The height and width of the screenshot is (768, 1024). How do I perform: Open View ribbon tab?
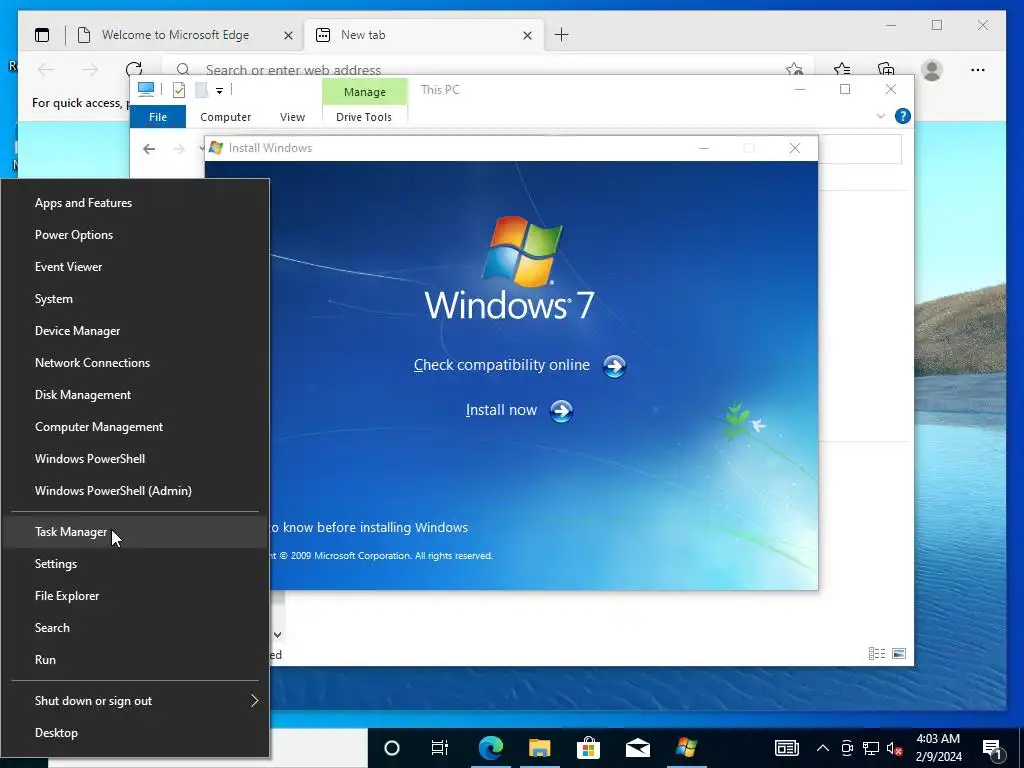pyautogui.click(x=292, y=117)
